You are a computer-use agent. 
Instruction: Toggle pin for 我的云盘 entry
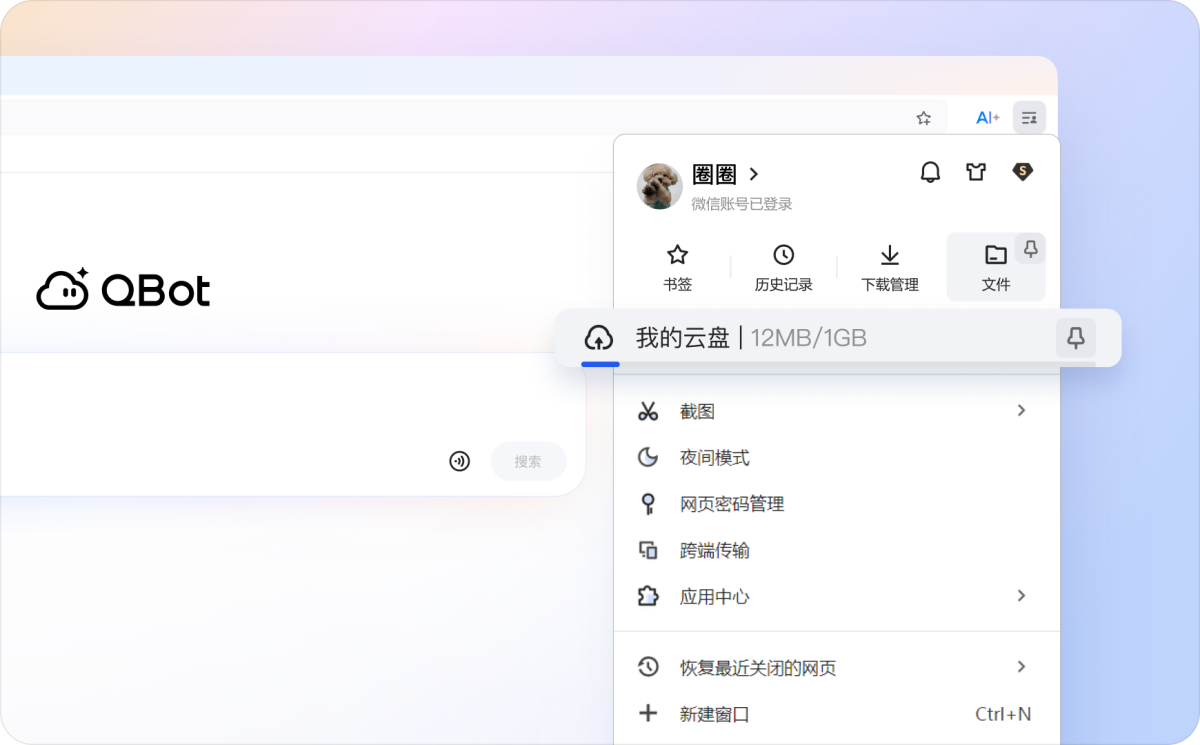click(x=1076, y=339)
